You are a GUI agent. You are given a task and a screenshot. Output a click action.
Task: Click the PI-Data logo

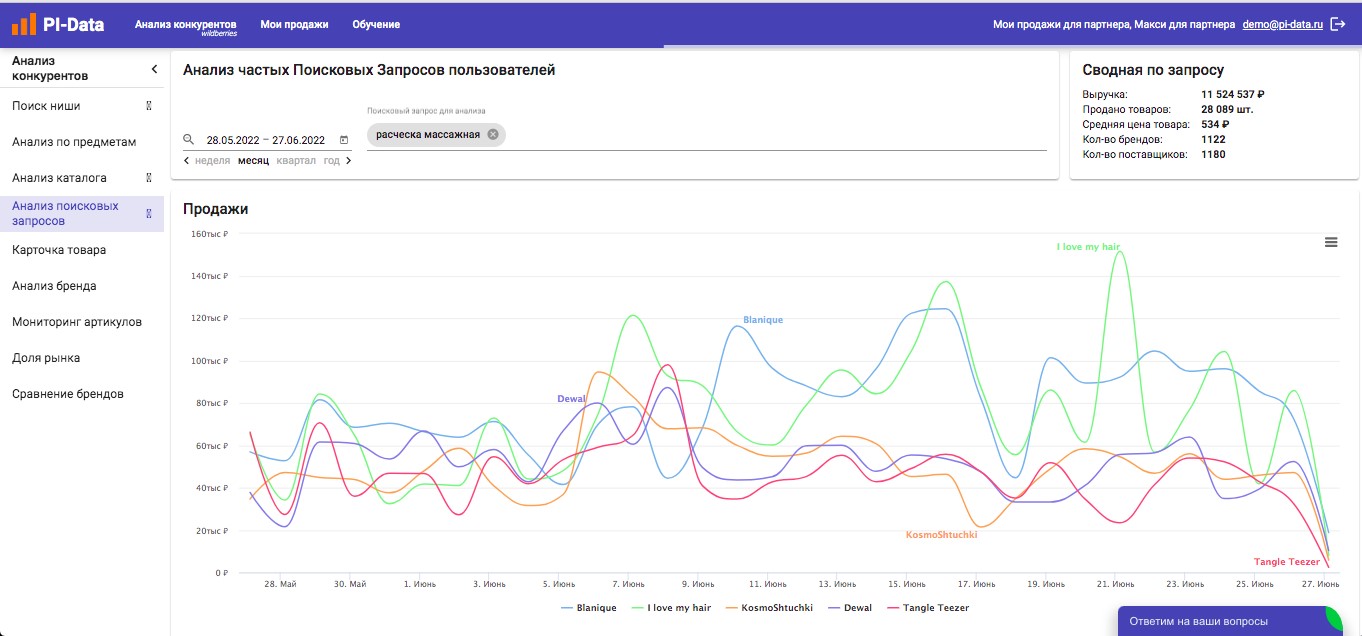(58, 24)
